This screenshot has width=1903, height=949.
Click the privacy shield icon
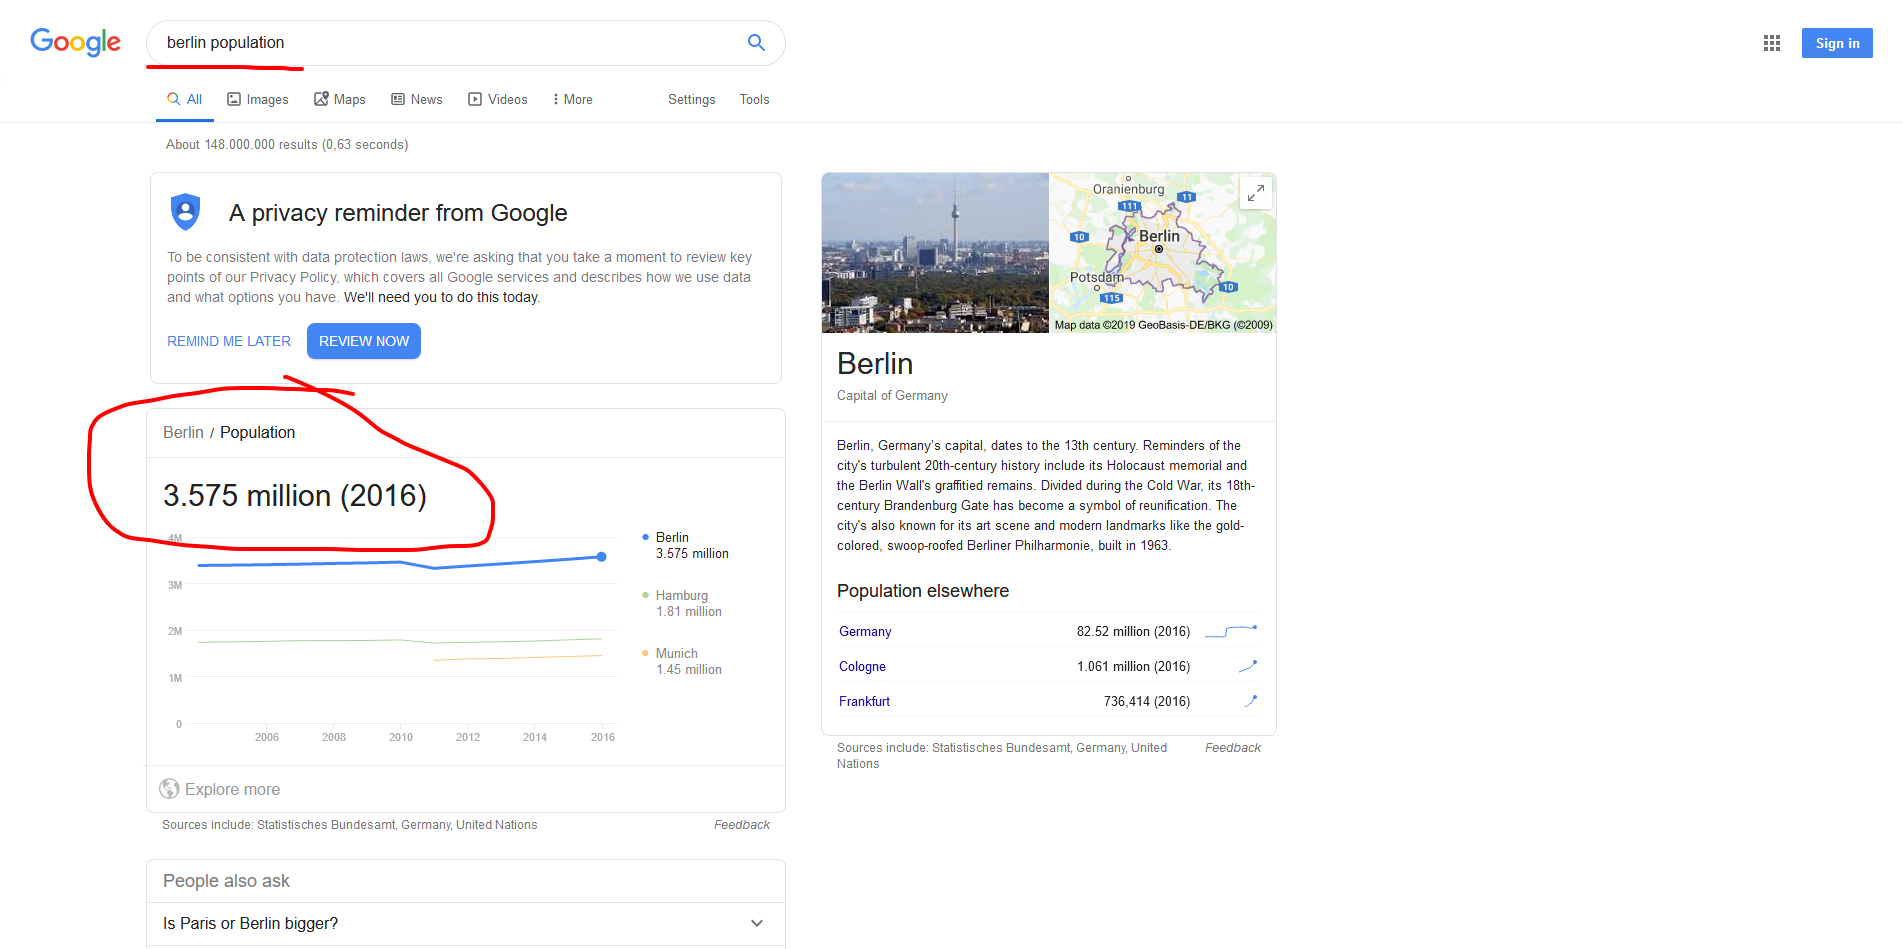(186, 212)
